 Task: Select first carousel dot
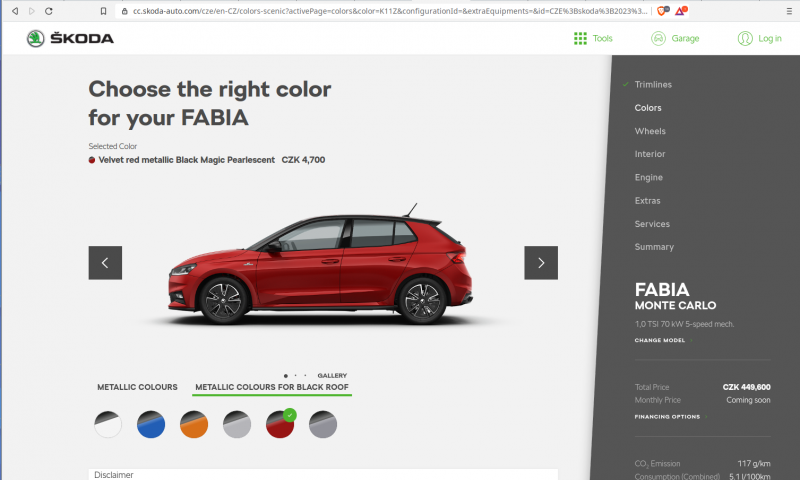click(286, 376)
